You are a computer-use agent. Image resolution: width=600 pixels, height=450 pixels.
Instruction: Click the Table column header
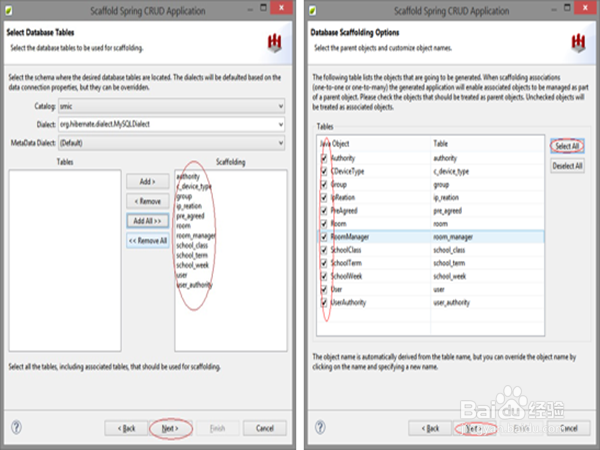tap(487, 143)
